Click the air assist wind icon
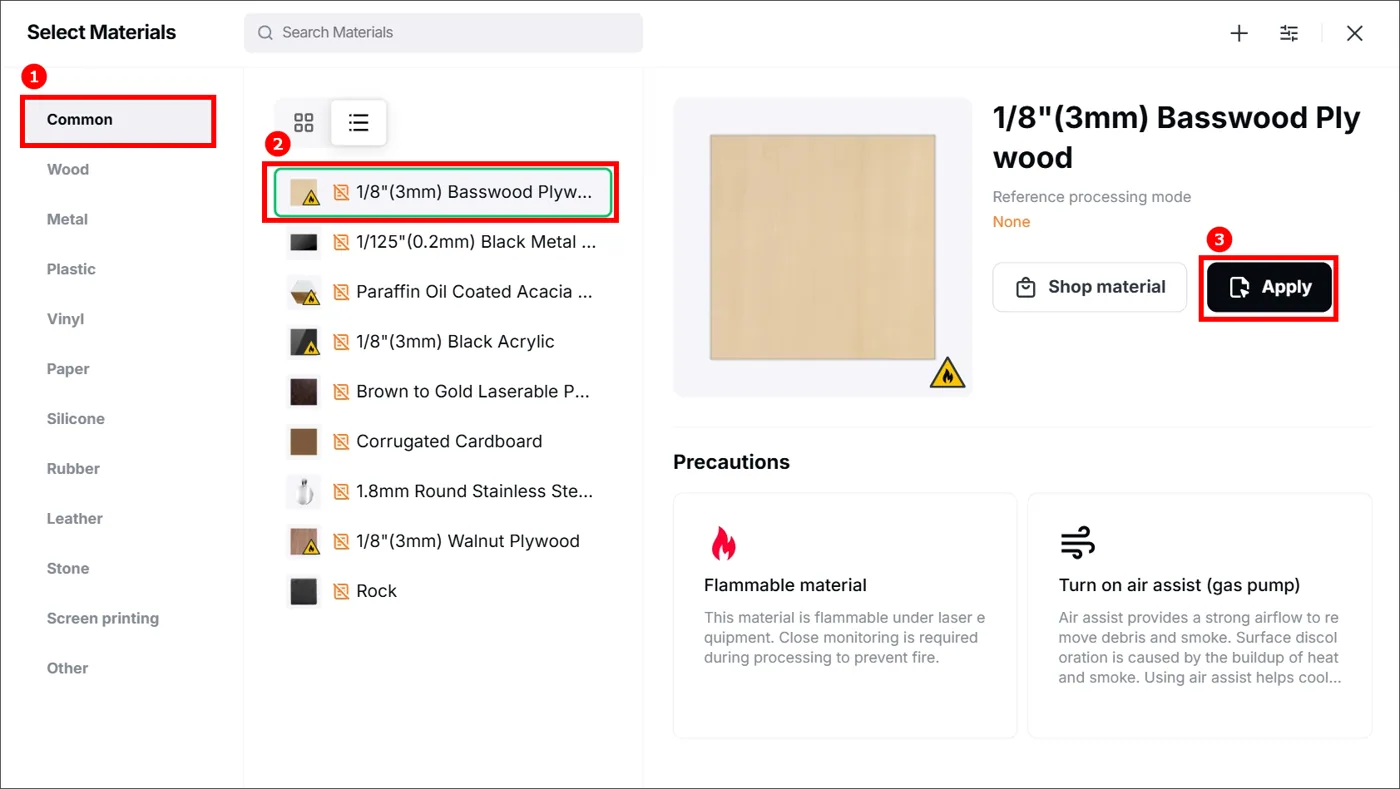 pos(1077,544)
